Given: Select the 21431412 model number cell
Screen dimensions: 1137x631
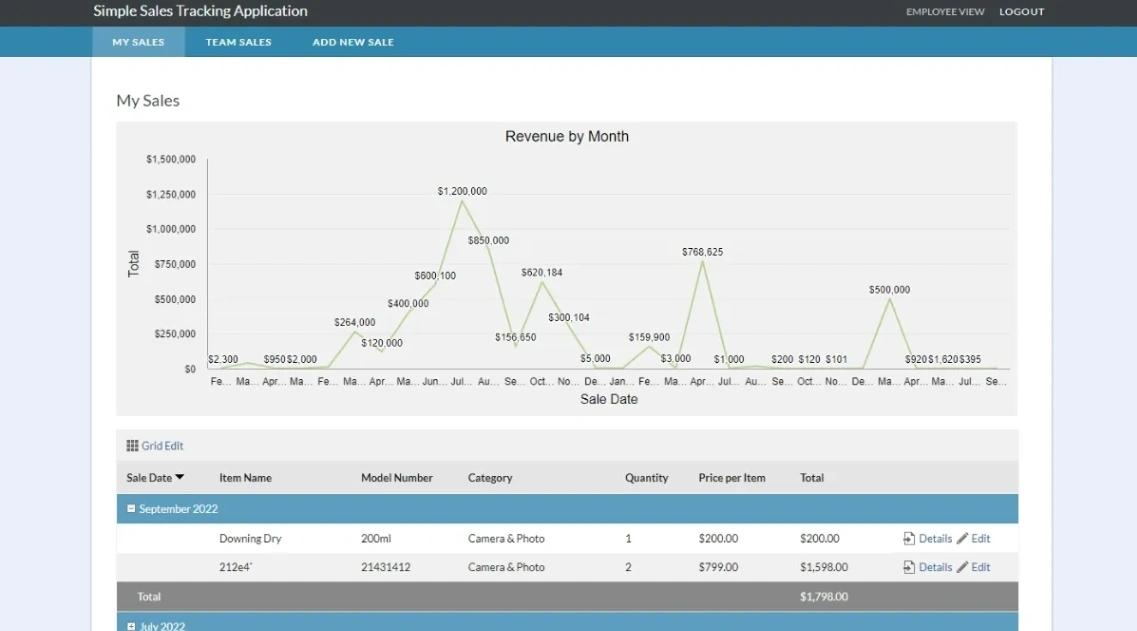Looking at the screenshot, I should pyautogui.click(x=386, y=567).
